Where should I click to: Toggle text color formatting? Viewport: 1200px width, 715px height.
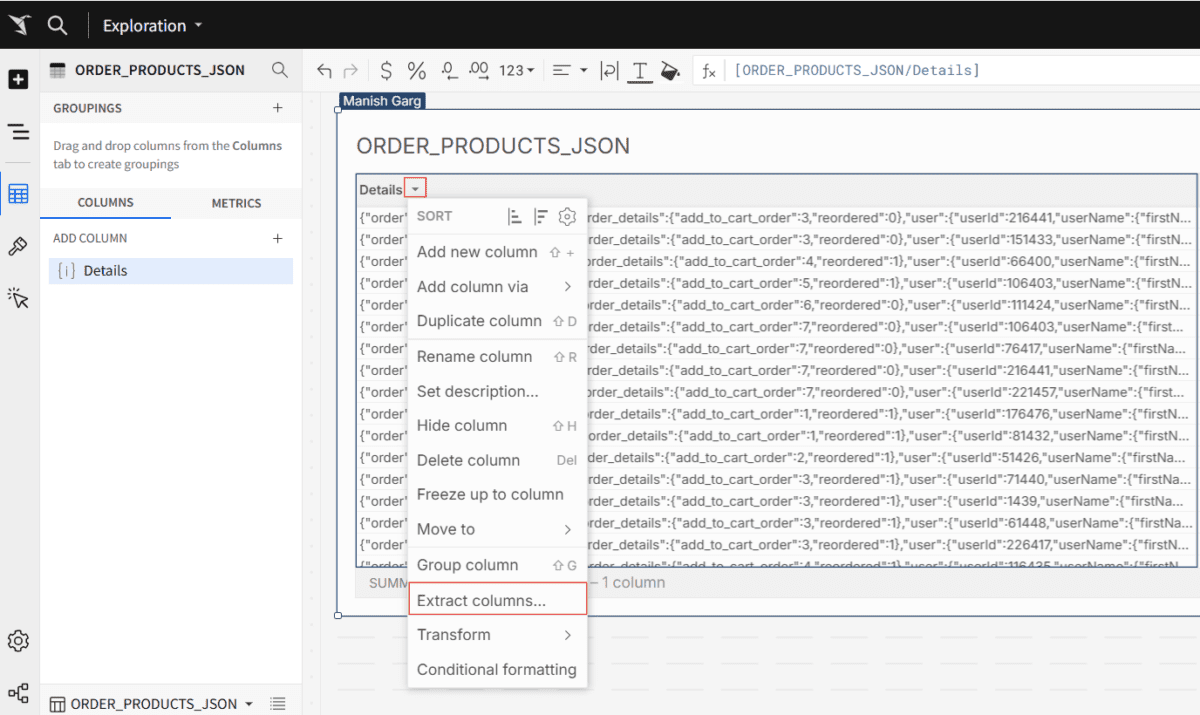(640, 70)
